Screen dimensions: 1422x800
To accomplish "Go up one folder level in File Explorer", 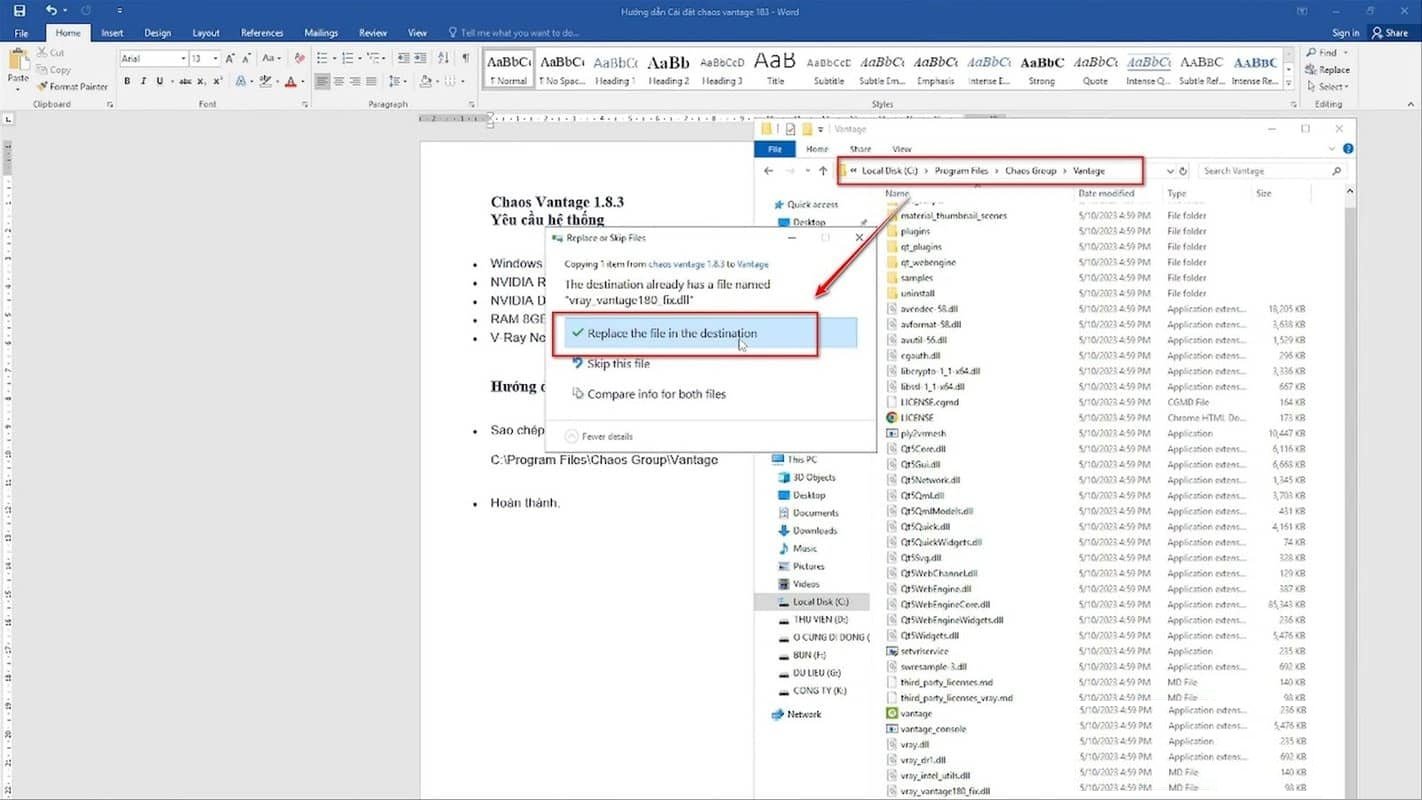I will click(x=823, y=171).
